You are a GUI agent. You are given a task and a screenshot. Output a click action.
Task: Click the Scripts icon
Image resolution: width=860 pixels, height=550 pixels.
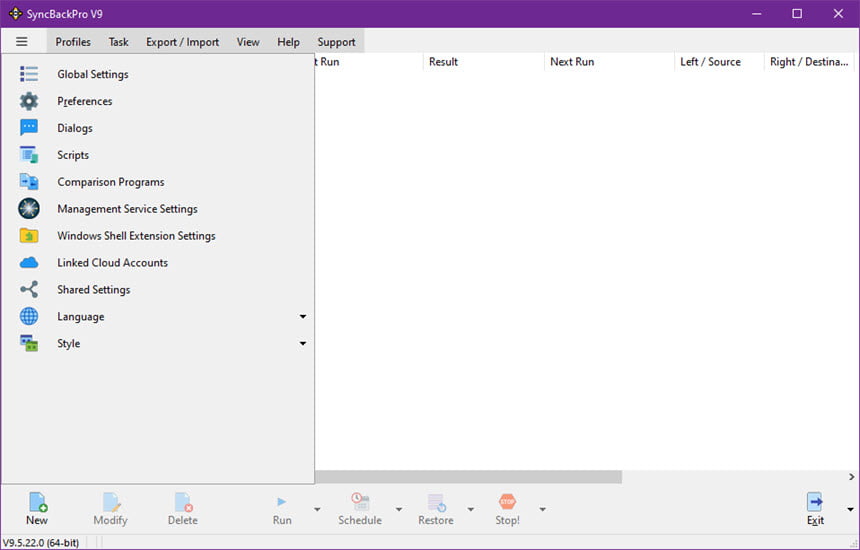point(29,155)
